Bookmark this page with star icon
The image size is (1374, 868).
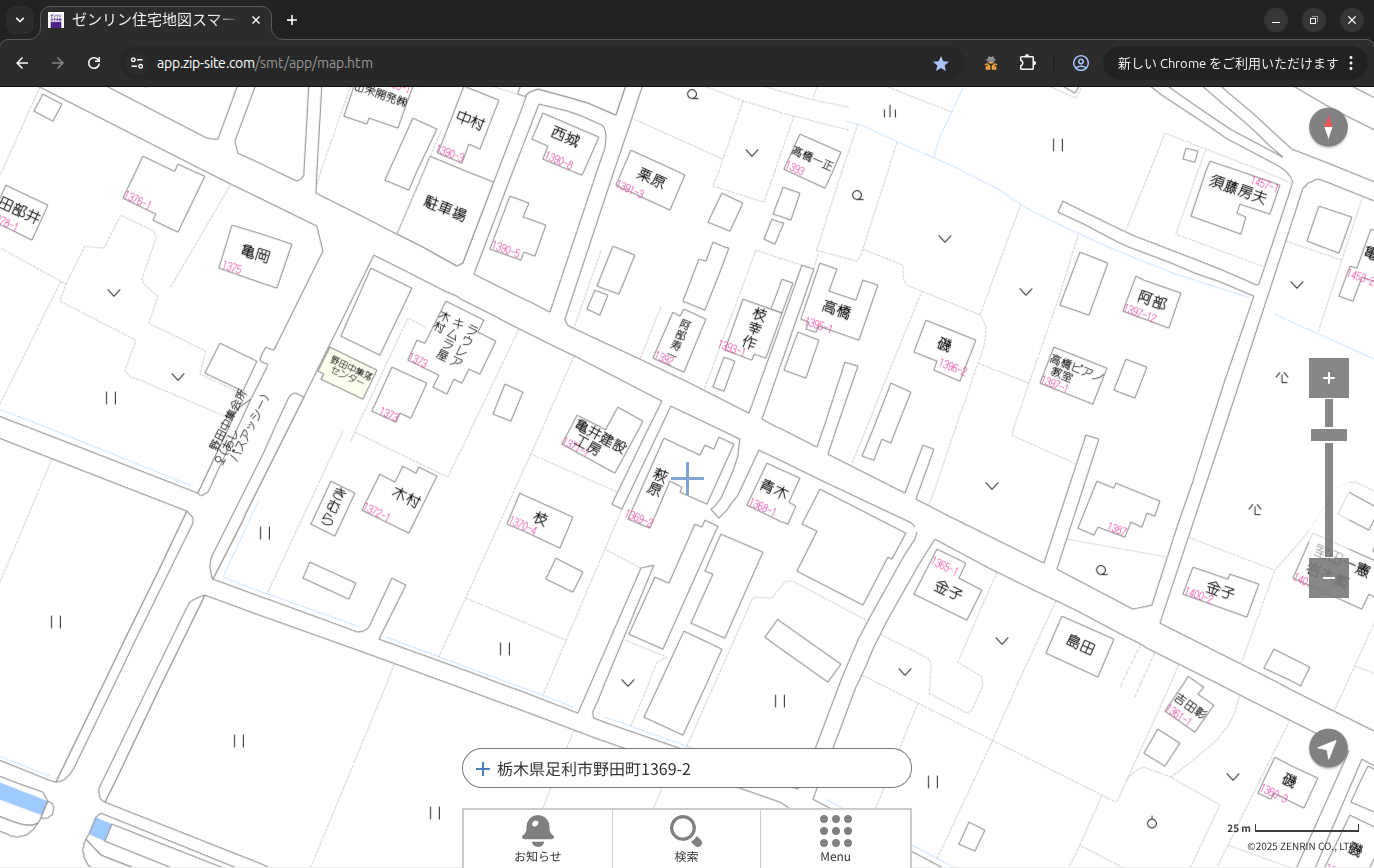coord(940,63)
